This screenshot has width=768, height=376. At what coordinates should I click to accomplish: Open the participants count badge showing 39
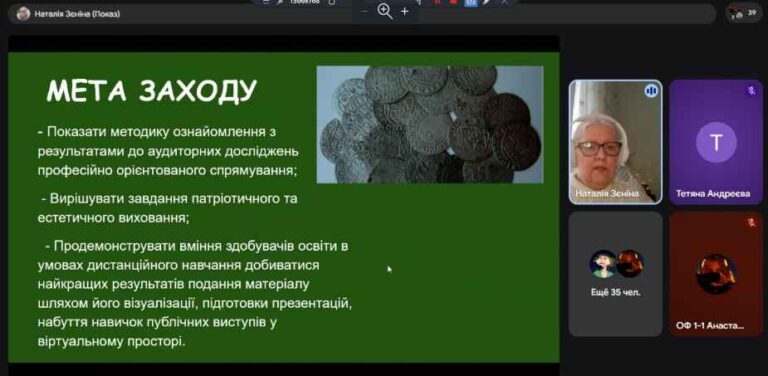coord(744,13)
